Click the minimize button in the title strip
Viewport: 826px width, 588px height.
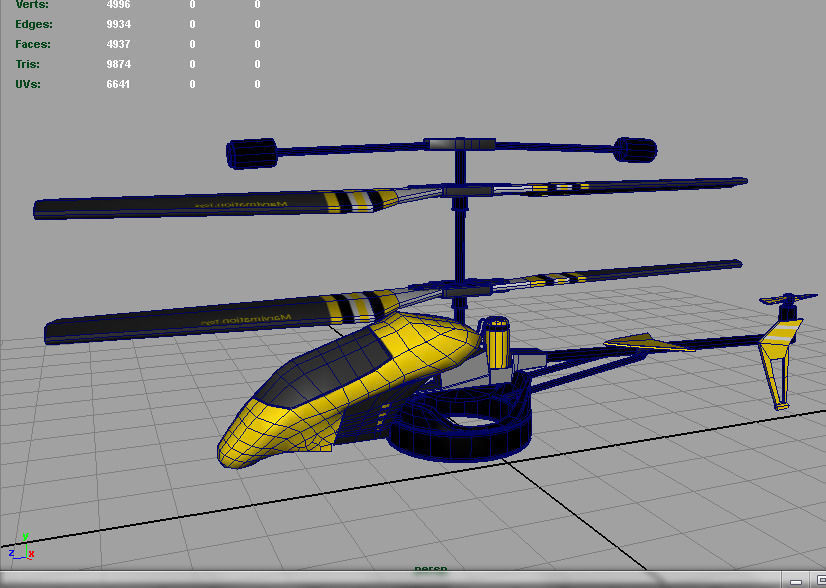[795, 581]
